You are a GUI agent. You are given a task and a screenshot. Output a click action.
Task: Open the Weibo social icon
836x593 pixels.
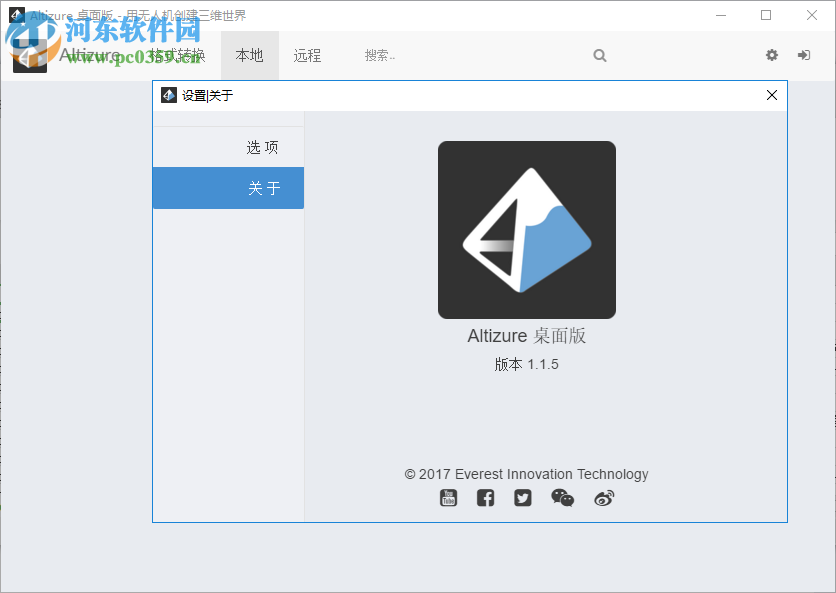point(603,497)
